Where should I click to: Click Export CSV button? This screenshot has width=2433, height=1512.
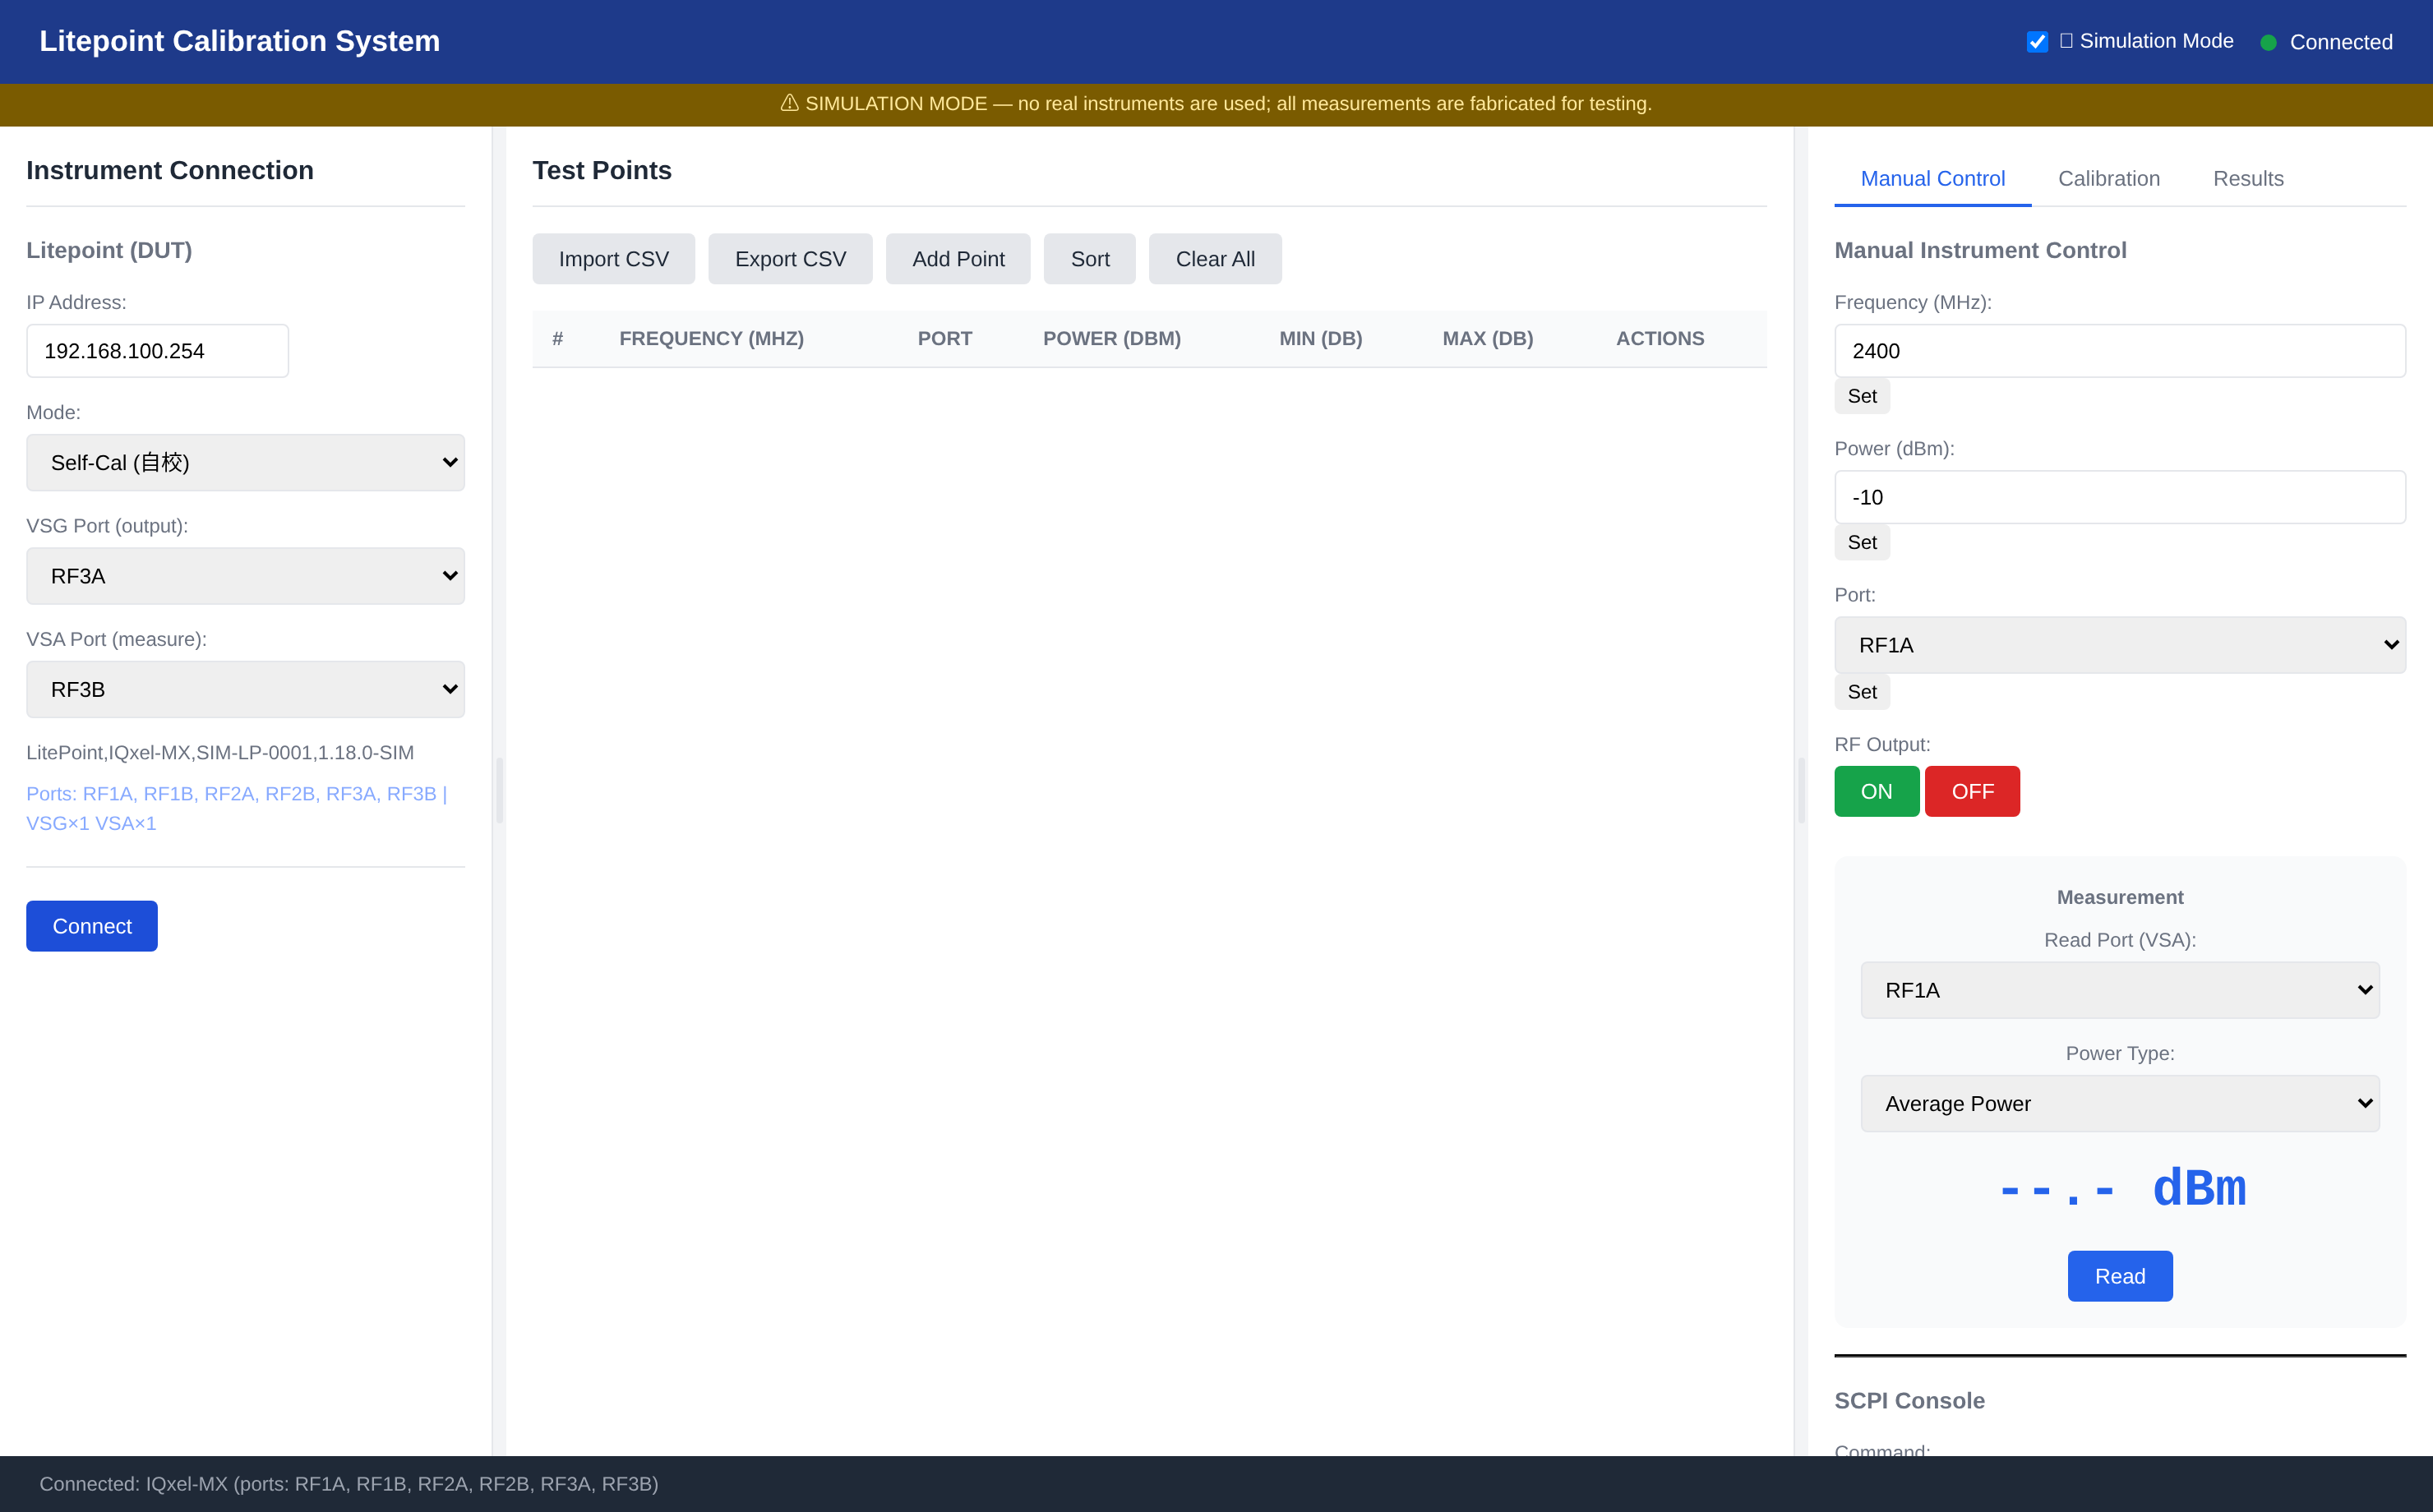[790, 259]
